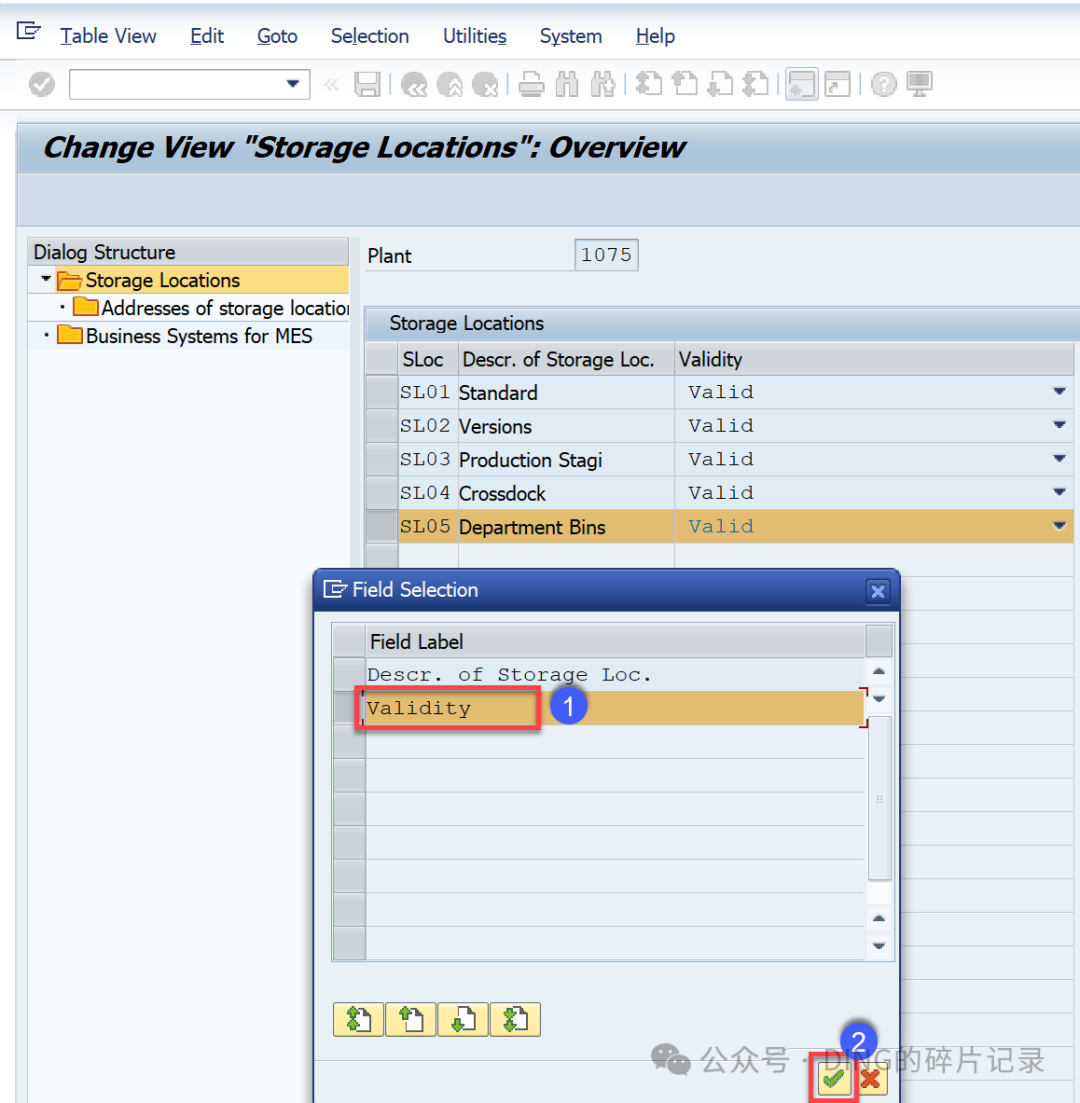The width and height of the screenshot is (1080, 1103).
Task: Click the Back green arrow icon
Action: click(x=414, y=85)
